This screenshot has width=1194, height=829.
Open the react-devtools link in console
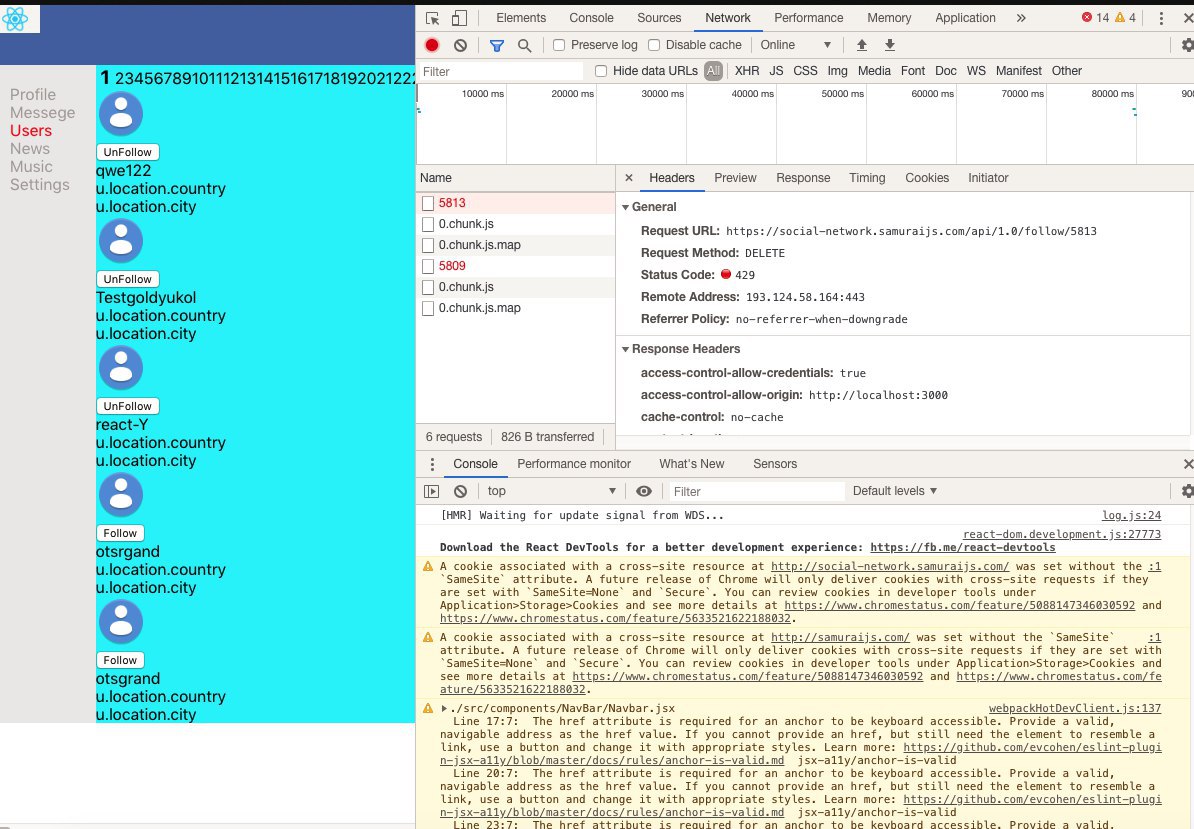click(963, 547)
